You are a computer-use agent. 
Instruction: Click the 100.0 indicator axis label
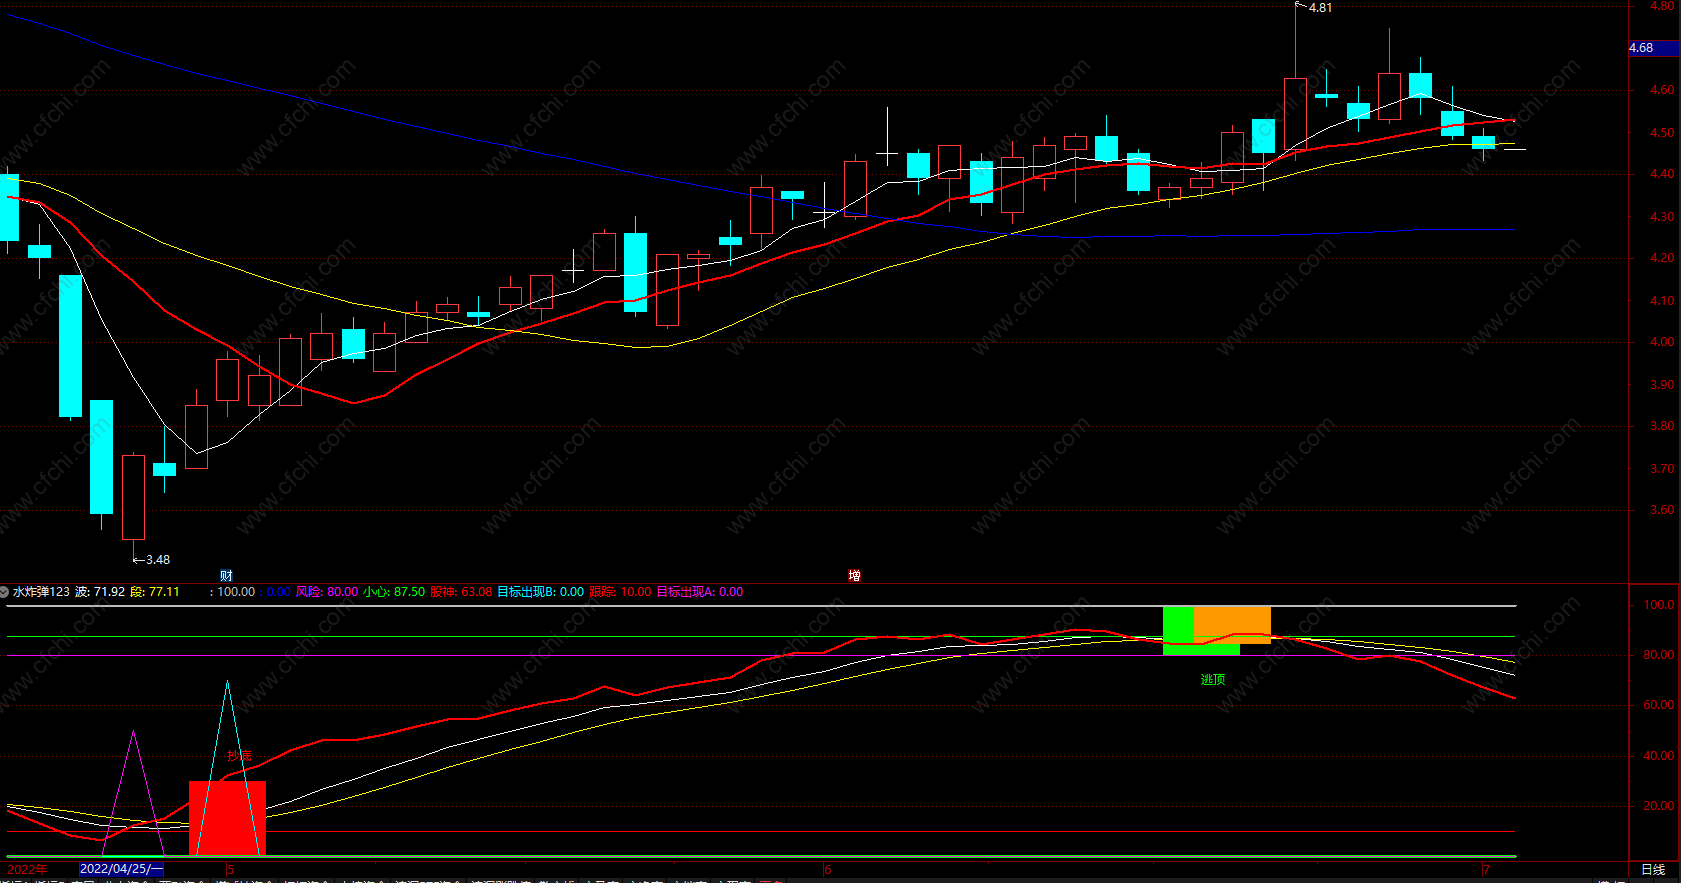tap(1659, 605)
